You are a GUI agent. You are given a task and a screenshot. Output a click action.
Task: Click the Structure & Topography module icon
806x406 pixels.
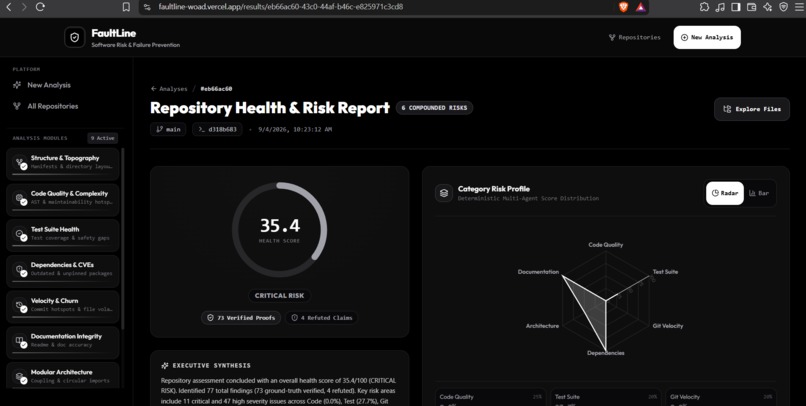pyautogui.click(x=20, y=162)
